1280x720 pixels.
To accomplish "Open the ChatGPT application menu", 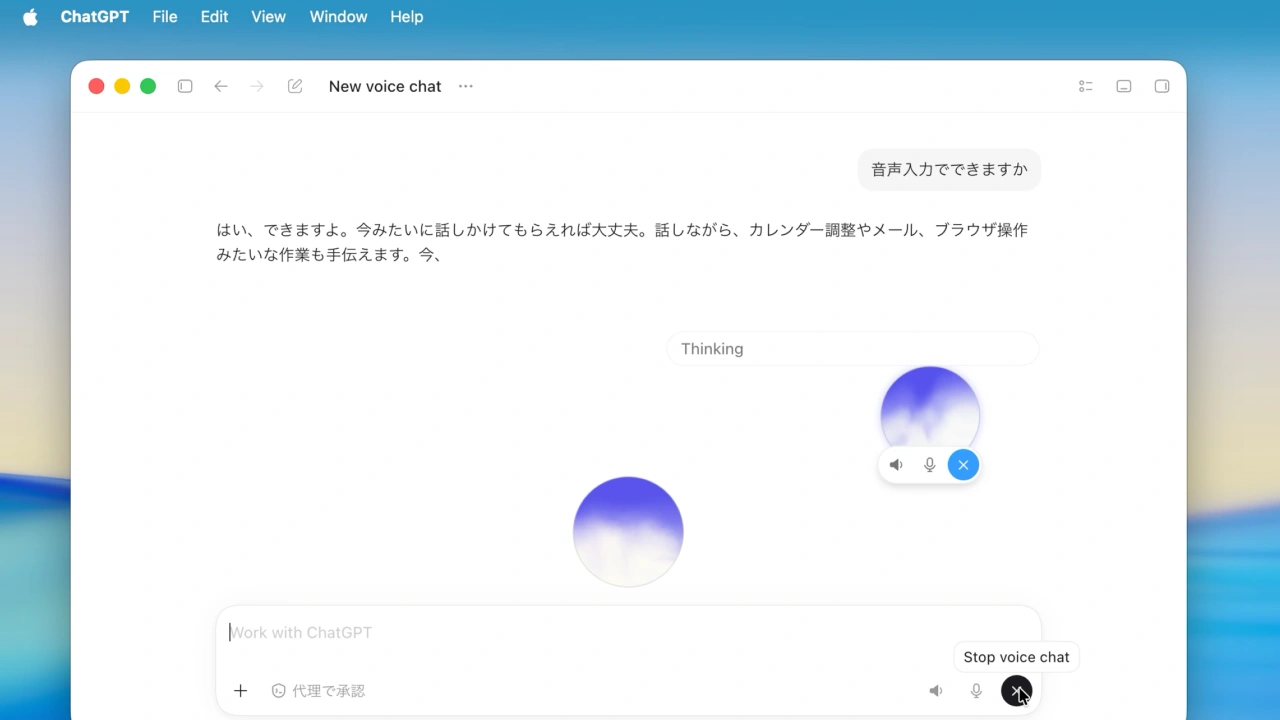I will pyautogui.click(x=95, y=17).
